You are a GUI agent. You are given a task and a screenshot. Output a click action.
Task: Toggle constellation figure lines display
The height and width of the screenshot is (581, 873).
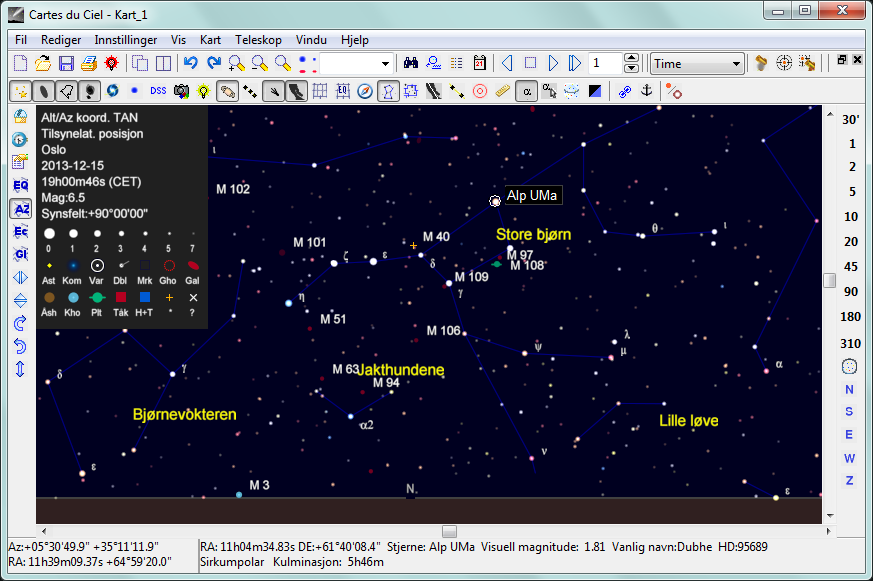coord(388,92)
